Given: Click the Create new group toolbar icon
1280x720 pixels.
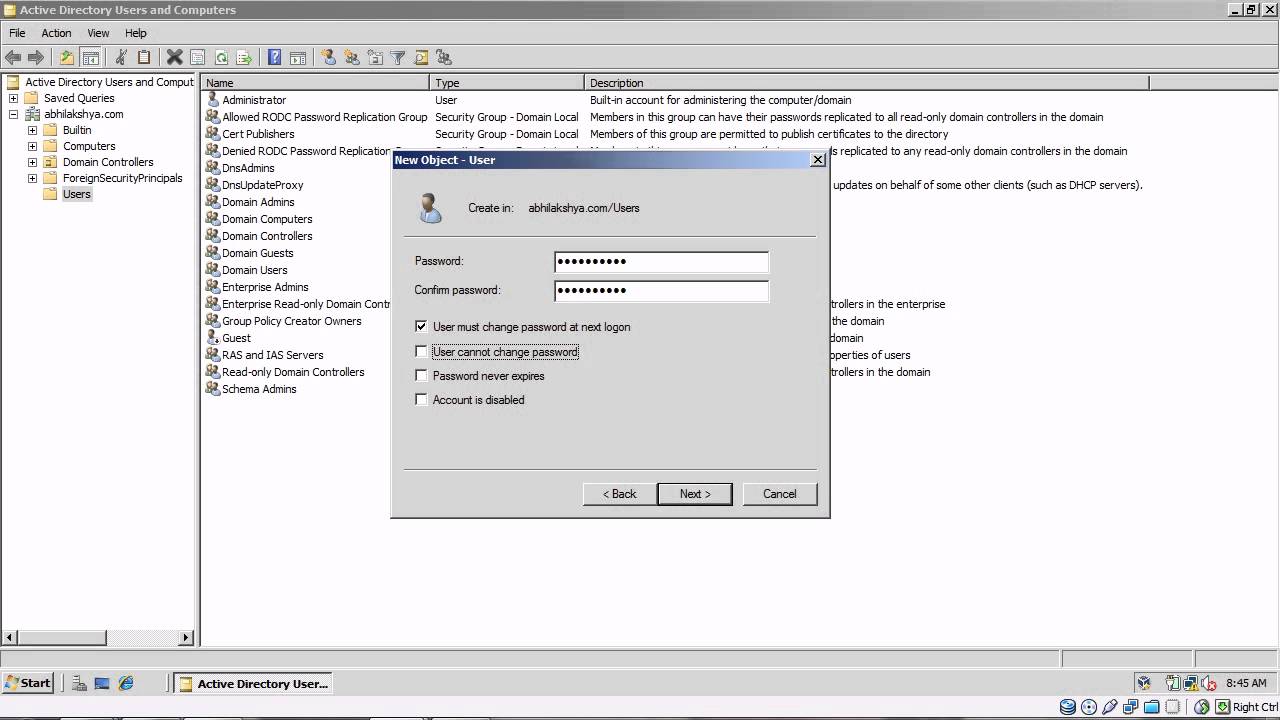Looking at the screenshot, I should tap(352, 58).
